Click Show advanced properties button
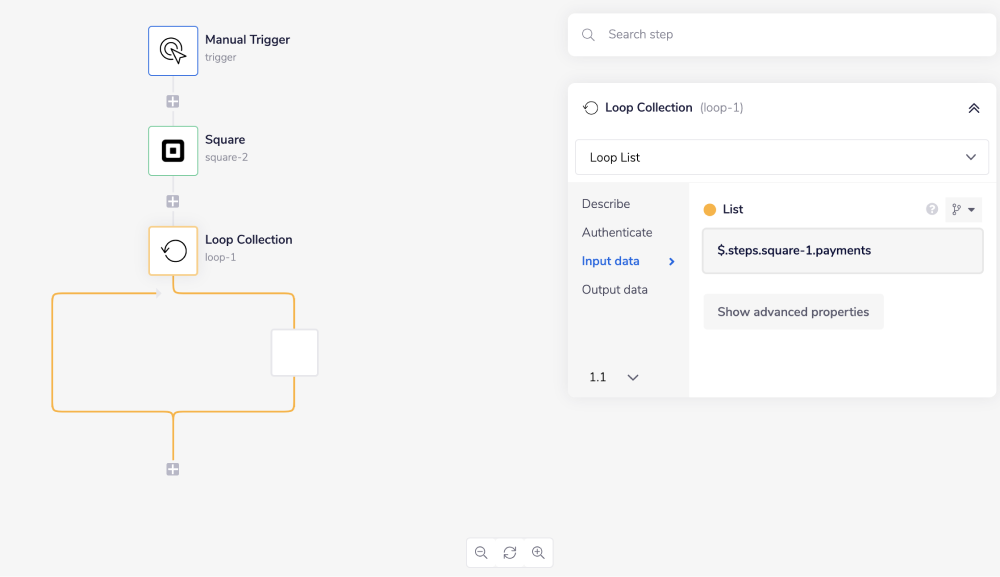 coord(793,312)
